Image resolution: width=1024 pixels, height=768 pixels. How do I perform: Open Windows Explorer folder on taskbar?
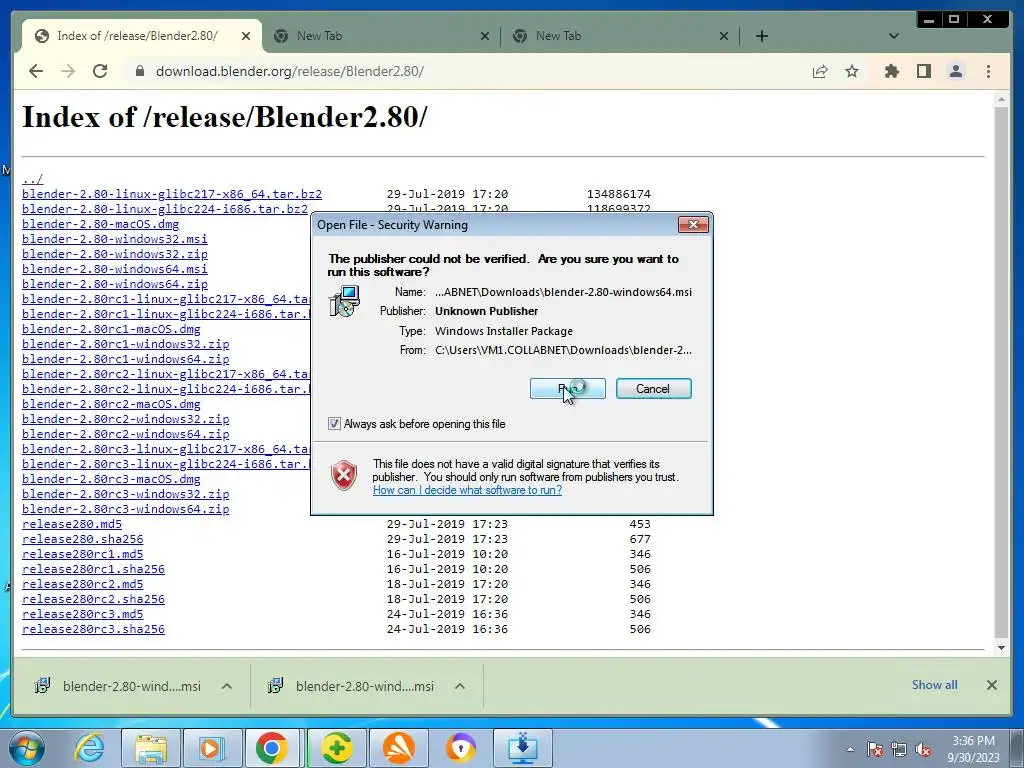151,748
